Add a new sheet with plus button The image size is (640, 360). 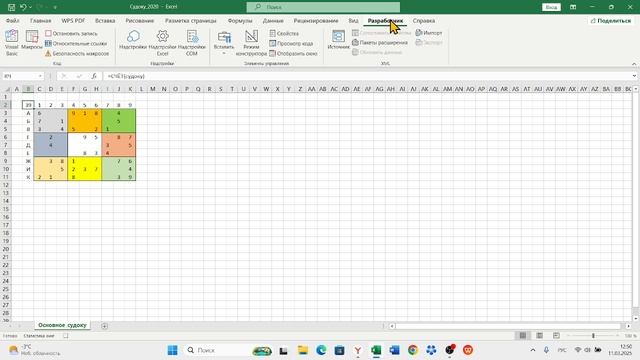104,326
